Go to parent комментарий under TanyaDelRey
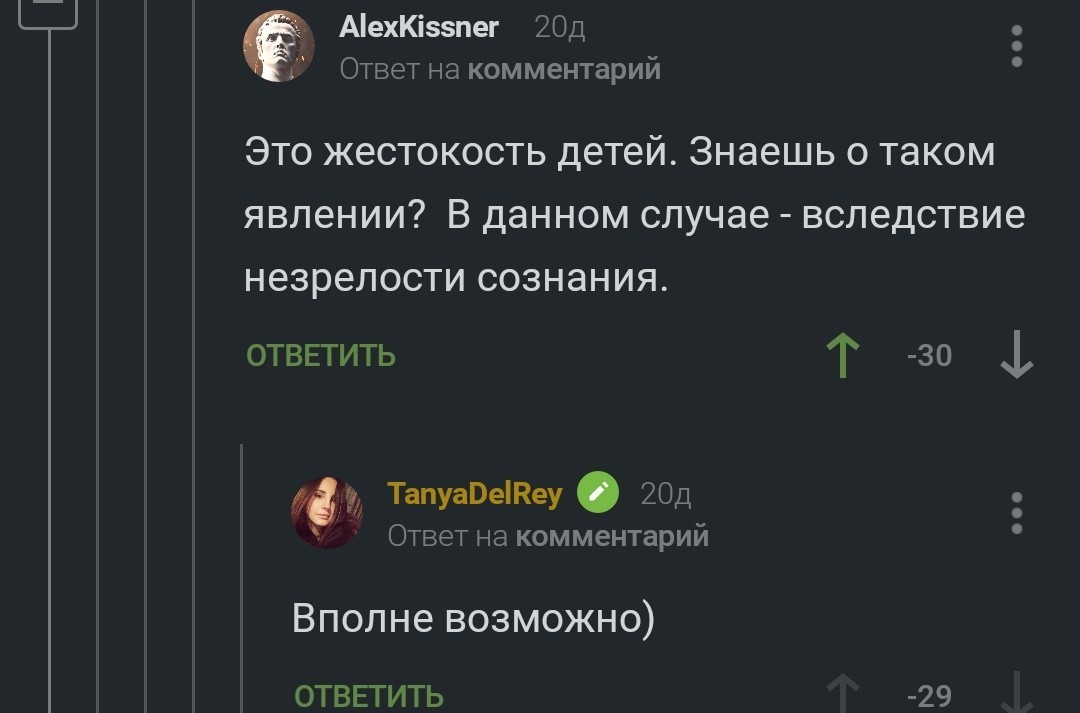 point(612,536)
